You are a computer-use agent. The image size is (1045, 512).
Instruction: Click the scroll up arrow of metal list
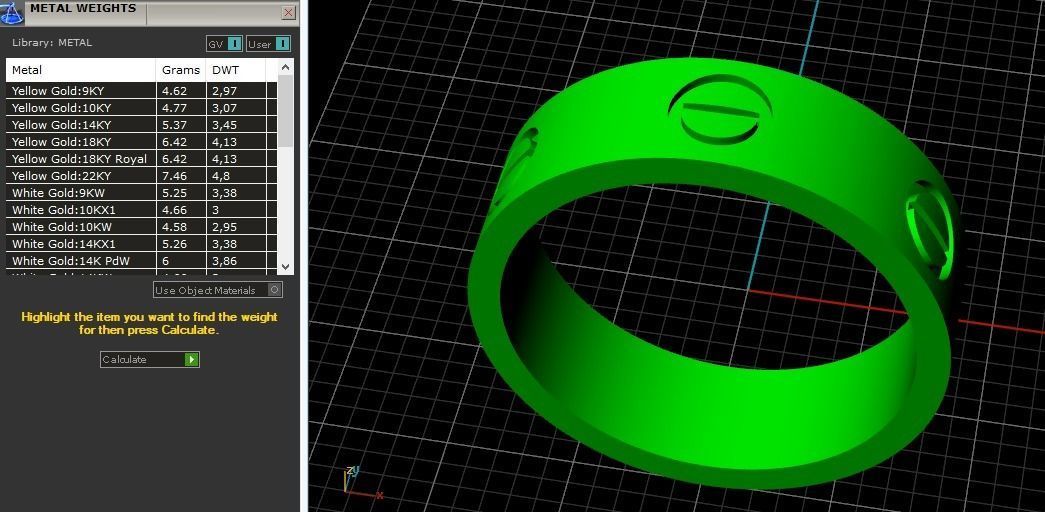pyautogui.click(x=285, y=67)
